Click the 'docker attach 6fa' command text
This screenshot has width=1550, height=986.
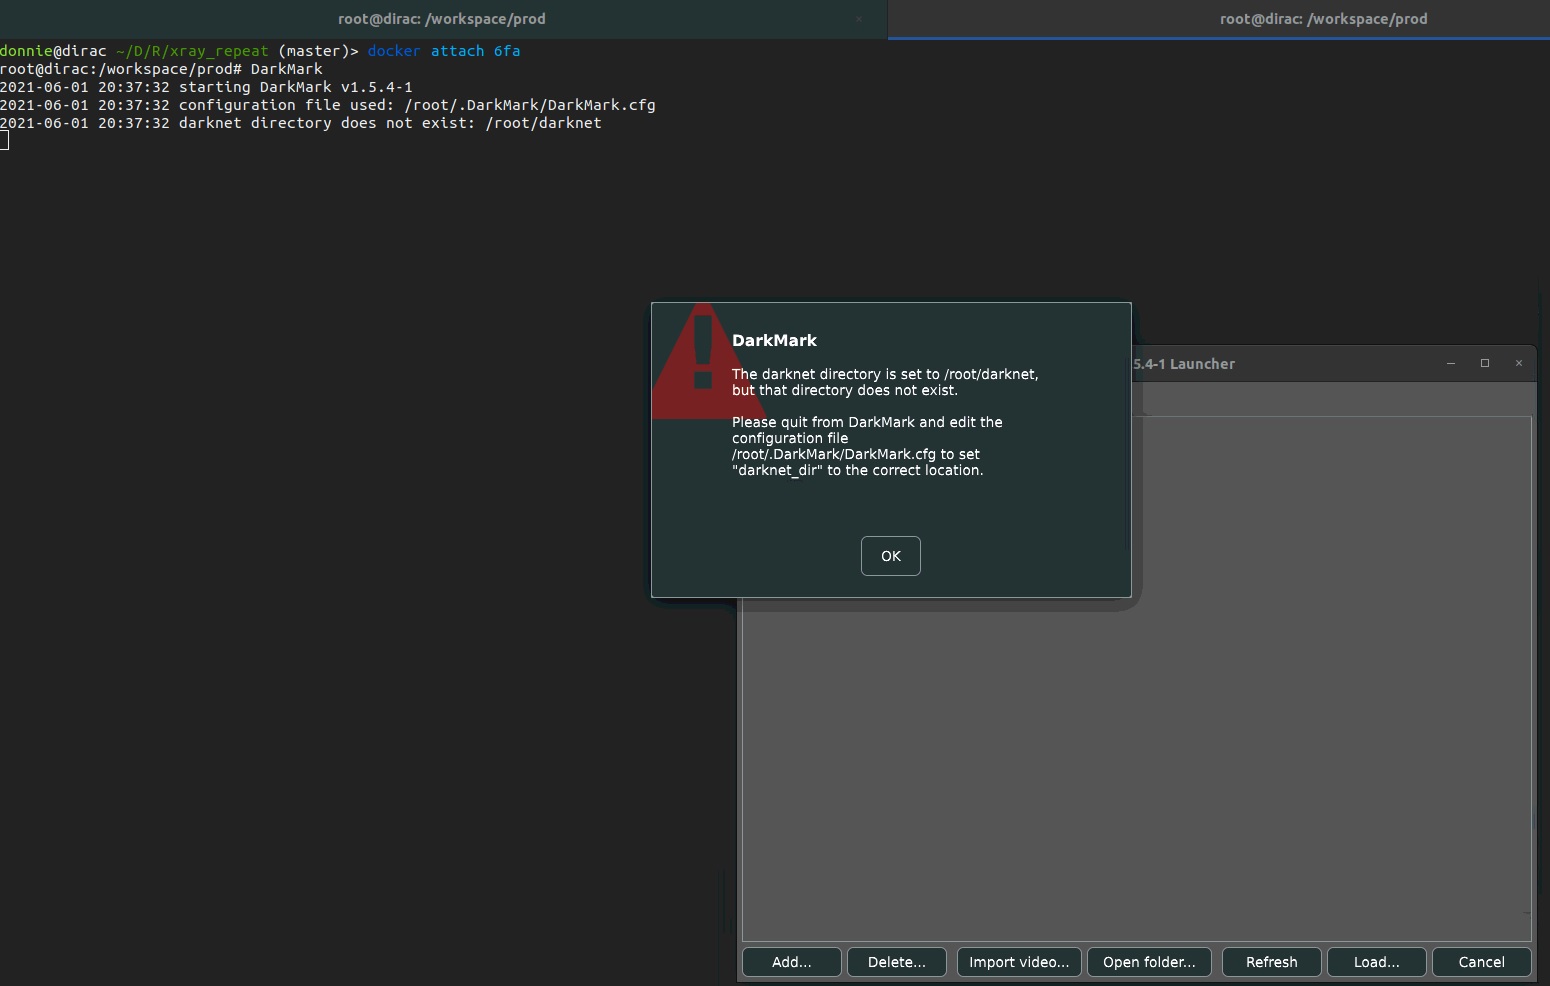(x=444, y=51)
